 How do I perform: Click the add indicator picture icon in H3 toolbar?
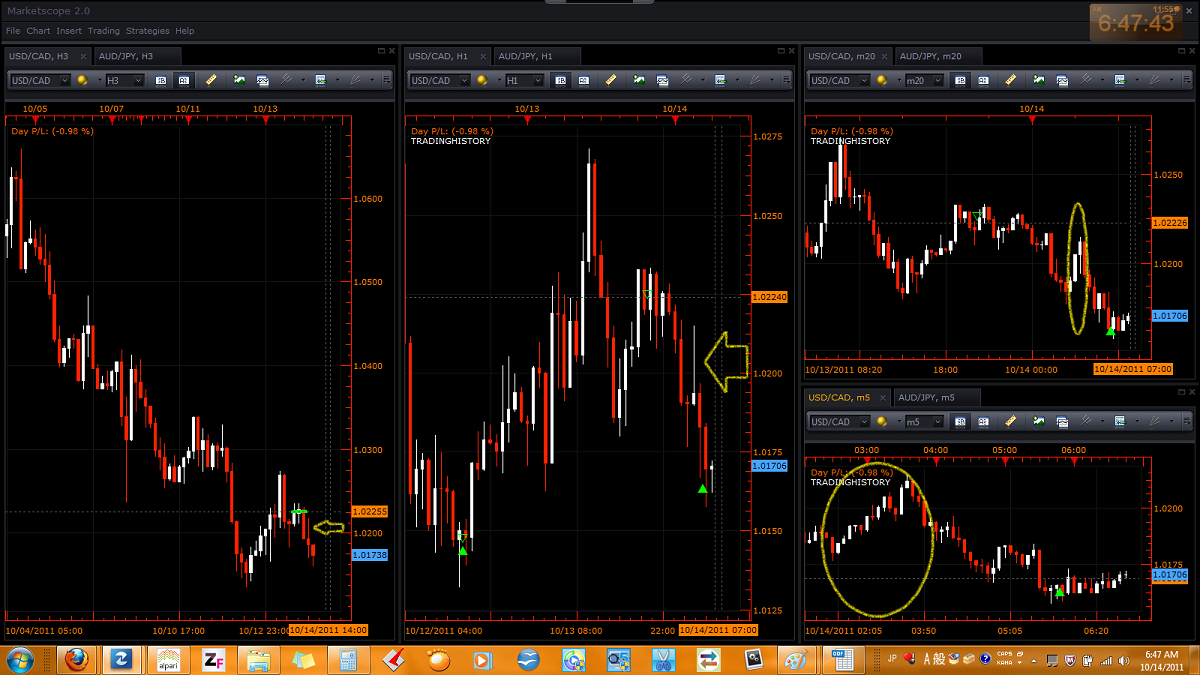240,80
